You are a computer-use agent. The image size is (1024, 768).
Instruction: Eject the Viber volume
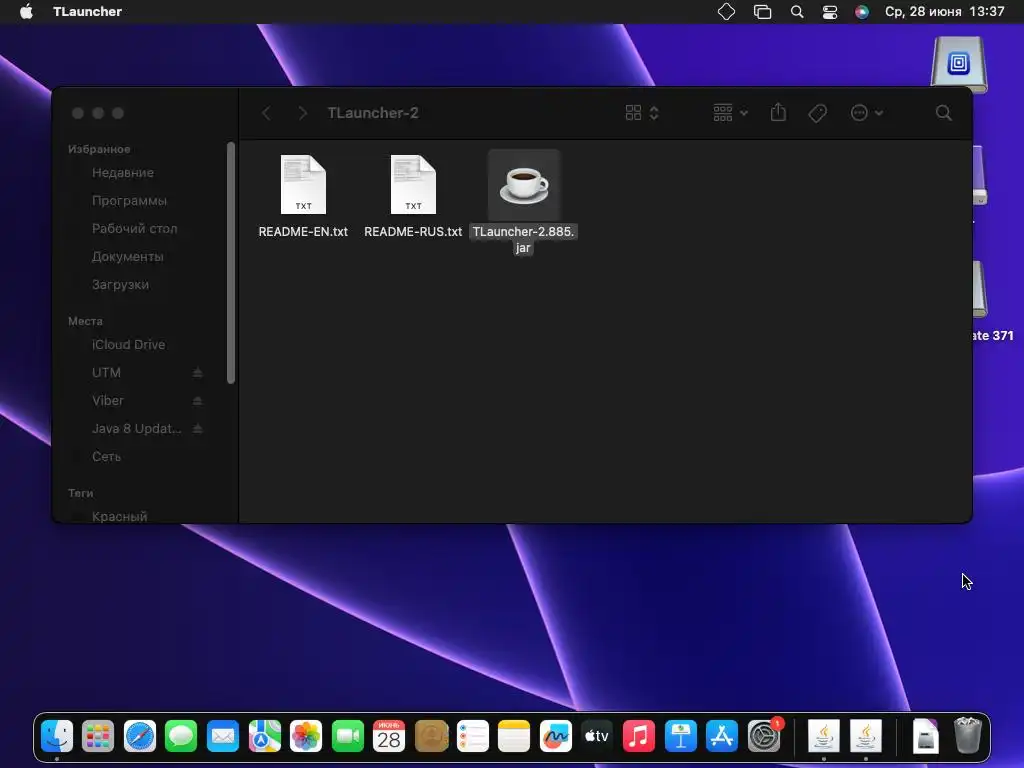197,400
